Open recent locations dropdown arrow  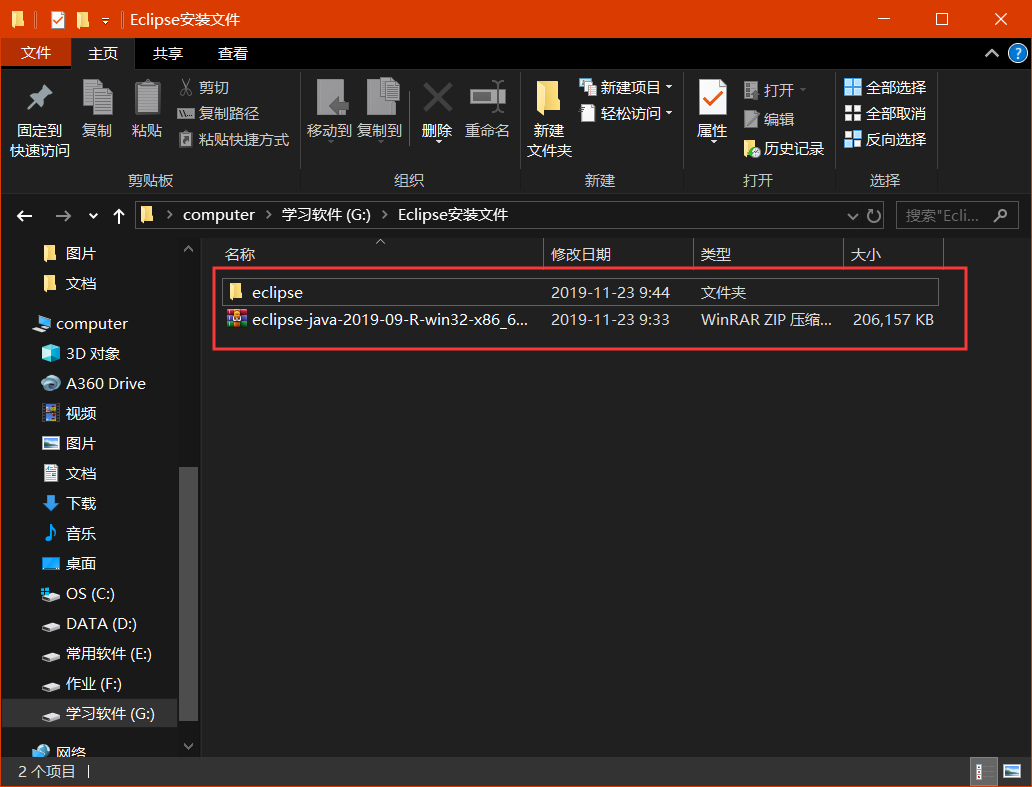pyautogui.click(x=93, y=216)
